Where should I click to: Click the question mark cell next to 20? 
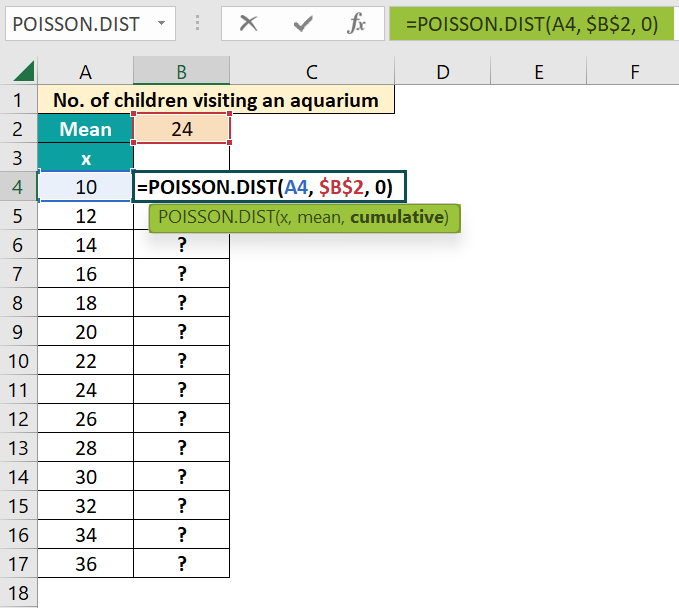coord(181,332)
